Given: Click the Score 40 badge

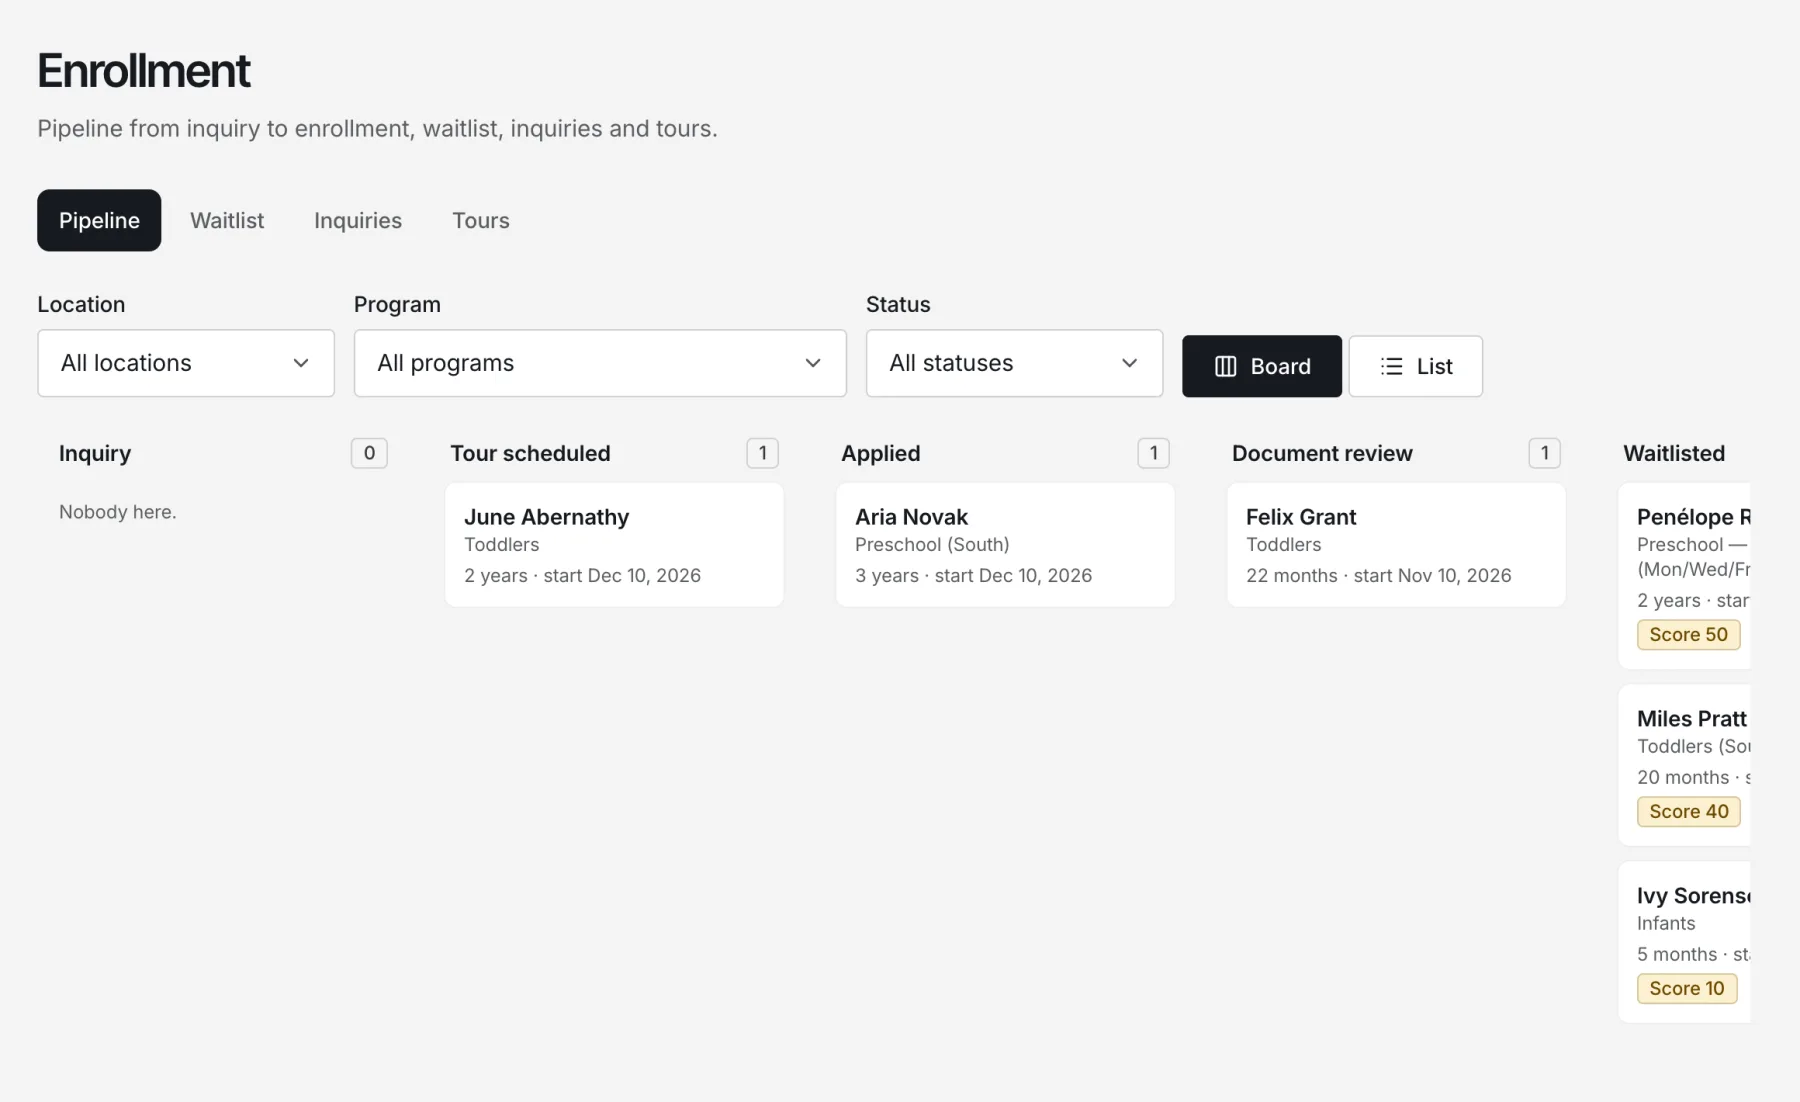Looking at the screenshot, I should click(1688, 811).
